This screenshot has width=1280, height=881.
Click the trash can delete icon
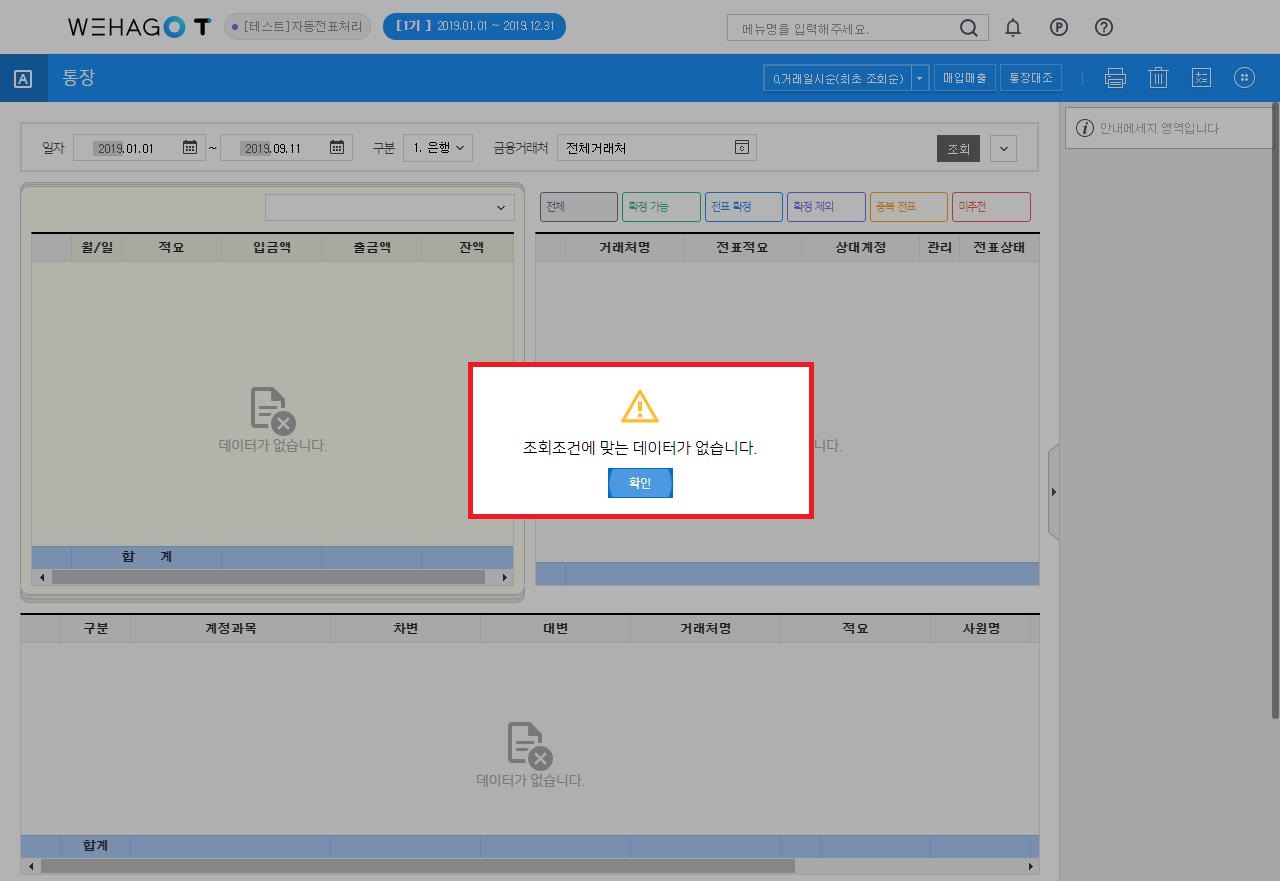pyautogui.click(x=1158, y=78)
